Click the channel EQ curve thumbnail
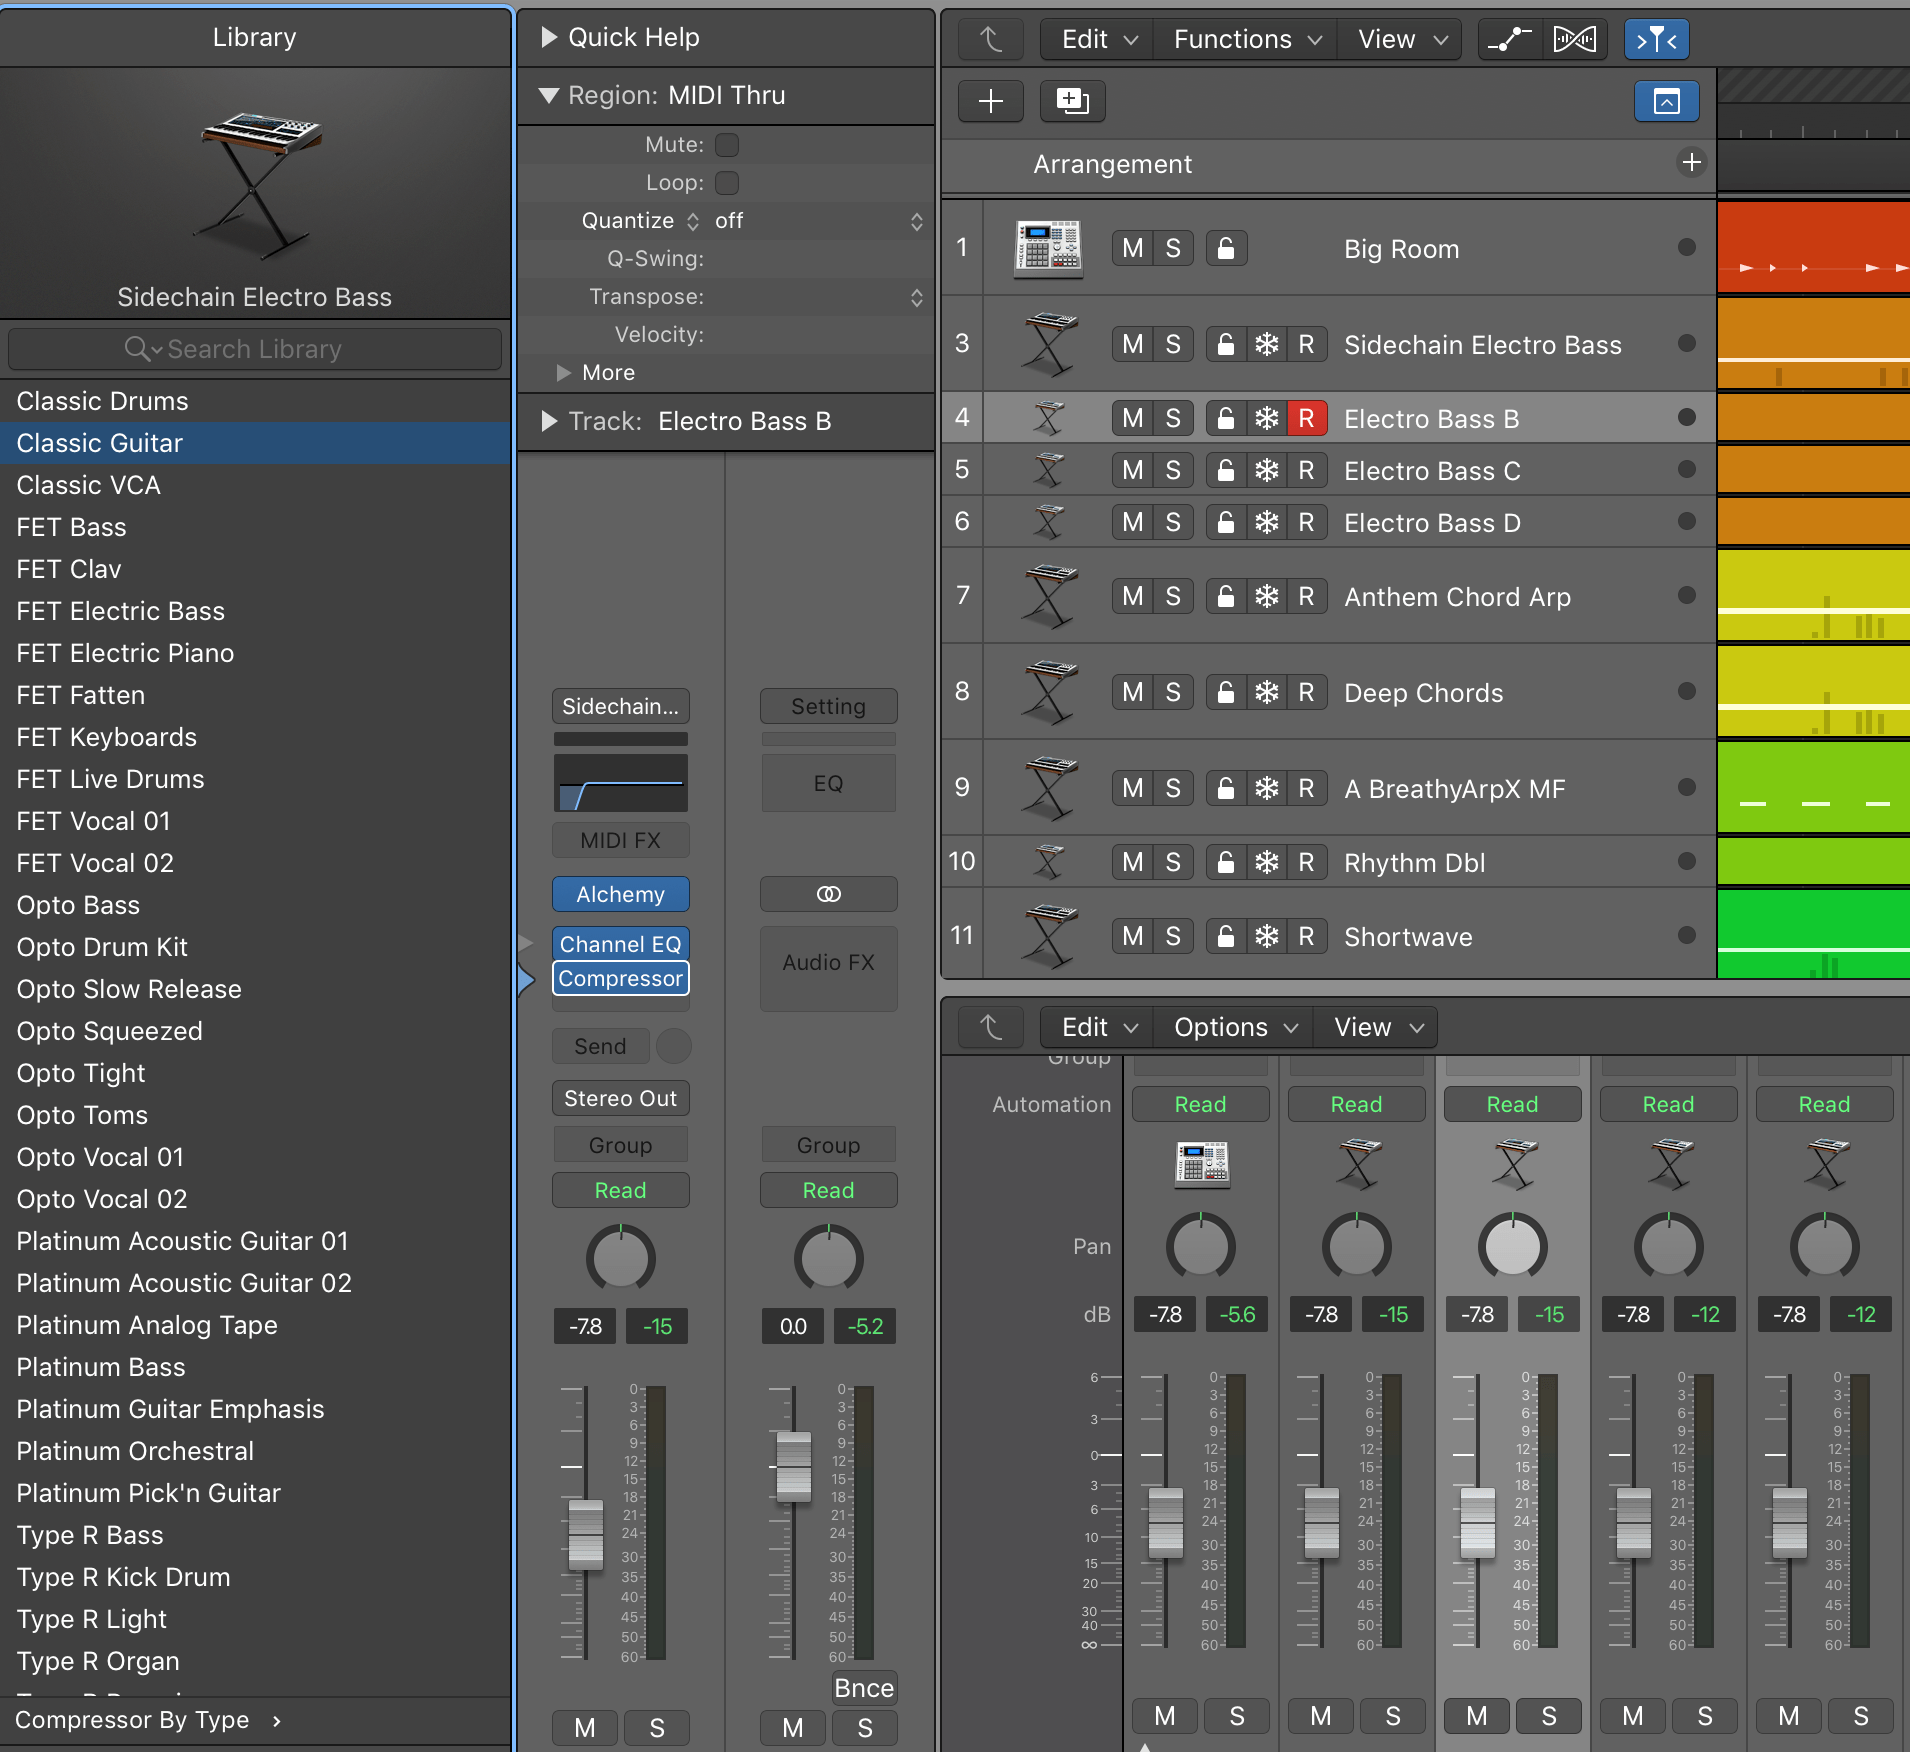The width and height of the screenshot is (1910, 1752). tap(620, 782)
